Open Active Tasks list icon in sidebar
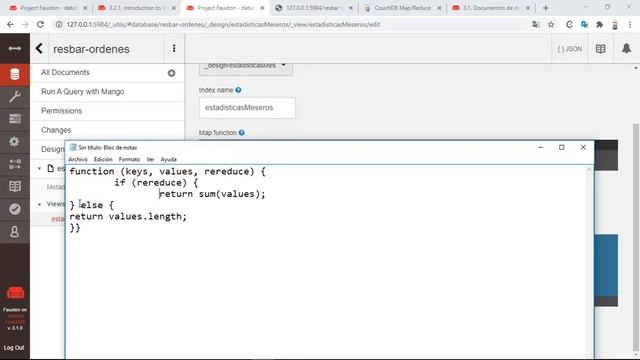This screenshot has width=640, height=360. [15, 119]
